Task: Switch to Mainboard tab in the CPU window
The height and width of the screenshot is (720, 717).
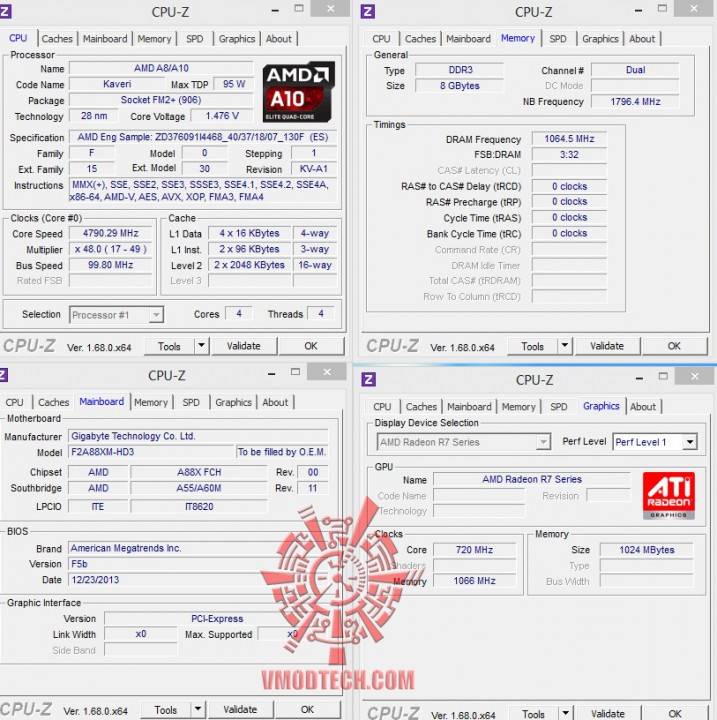Action: [x=105, y=39]
